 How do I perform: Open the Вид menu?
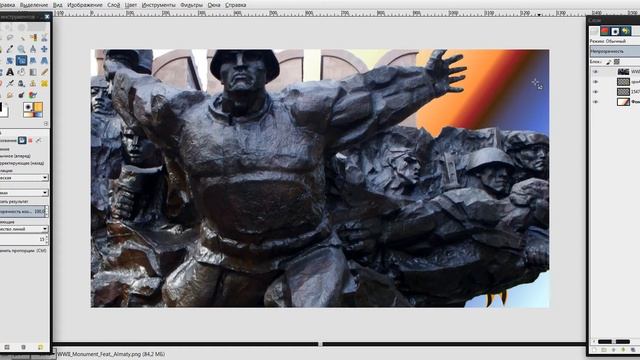point(58,5)
